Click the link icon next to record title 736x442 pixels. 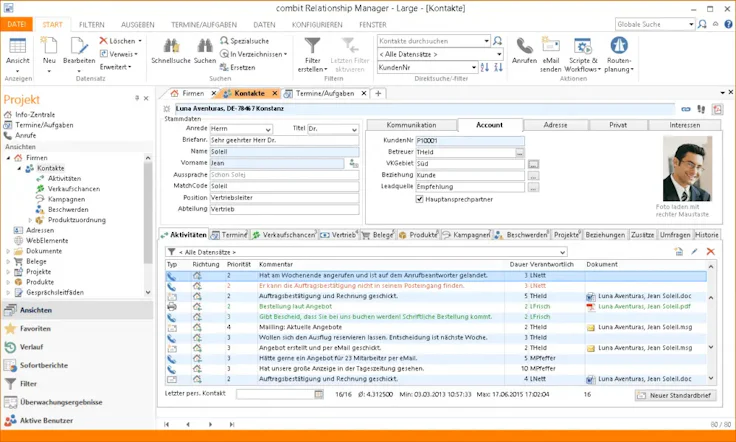[686, 109]
